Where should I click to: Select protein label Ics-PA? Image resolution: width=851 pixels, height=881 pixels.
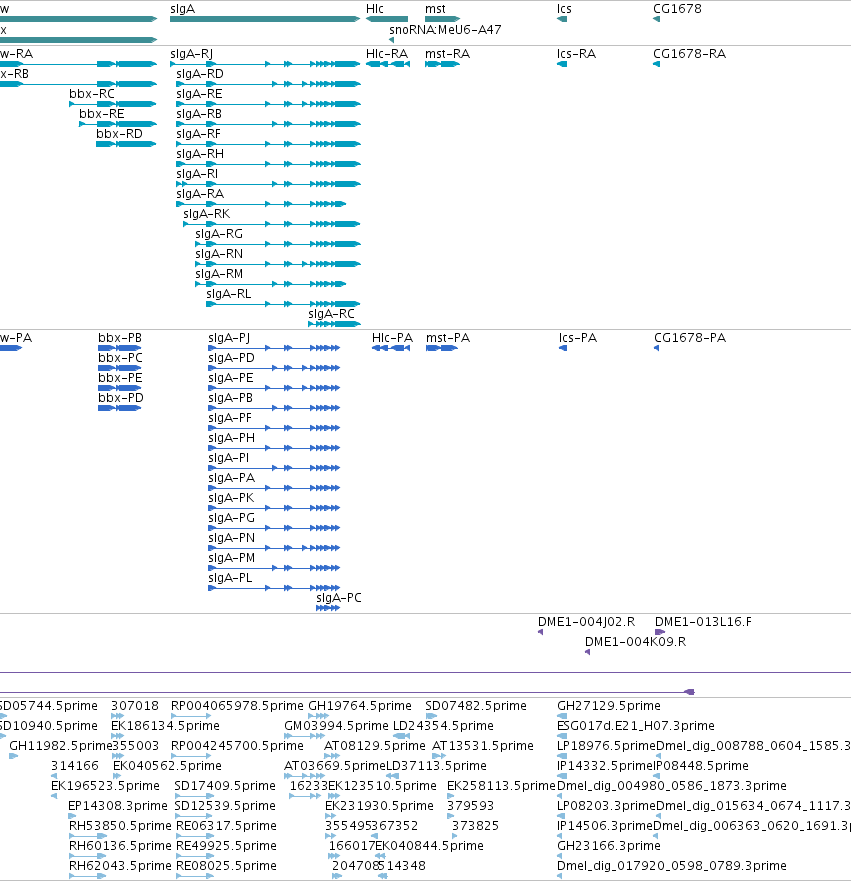click(577, 338)
